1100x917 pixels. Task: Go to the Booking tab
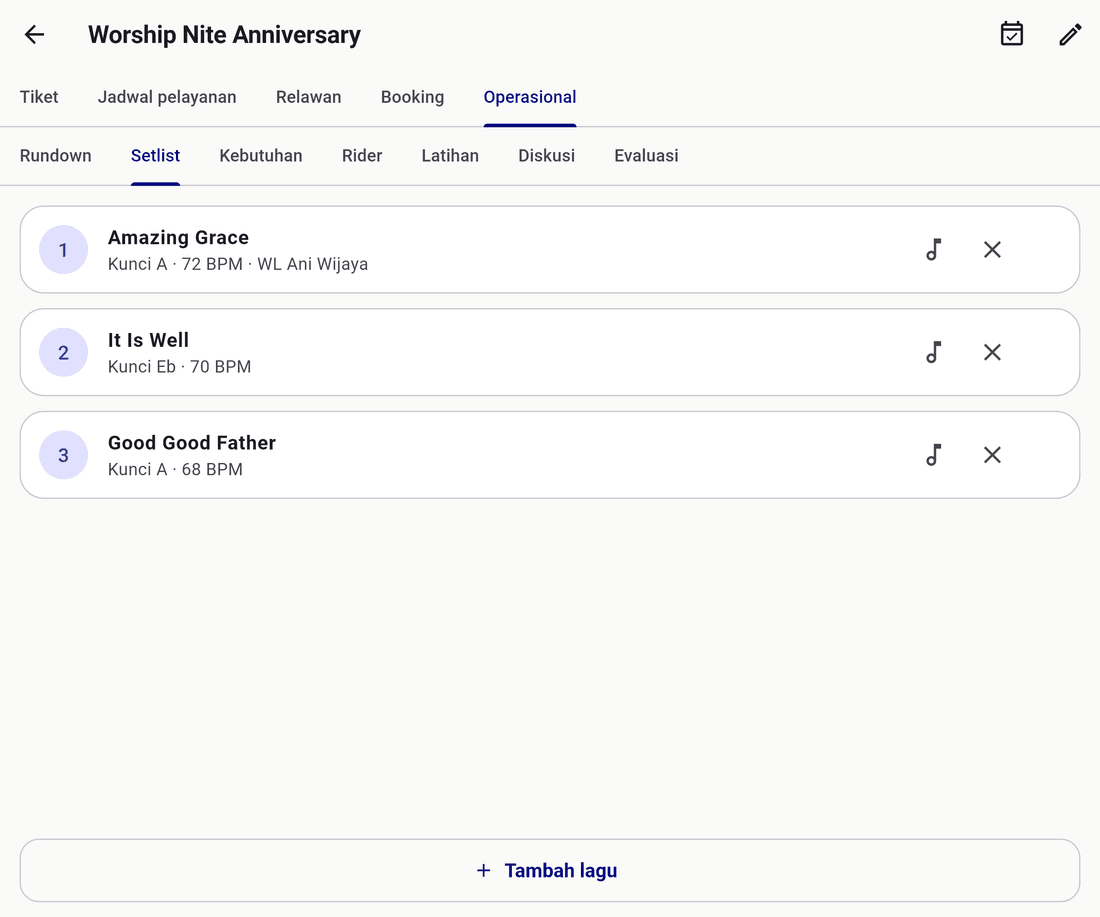click(412, 97)
